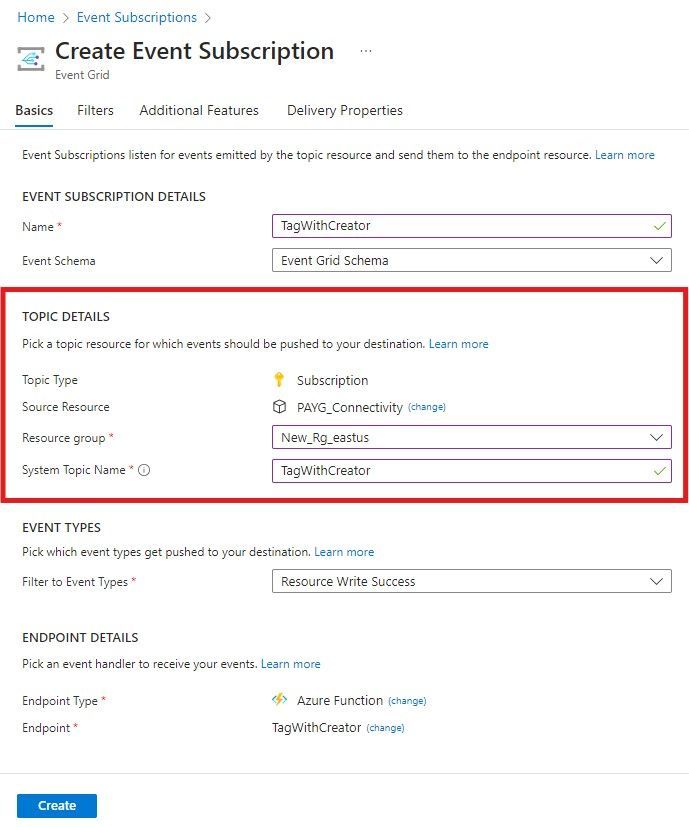Open the Additional Features tab
Viewport: 689px width, 827px height.
pyautogui.click(x=199, y=110)
